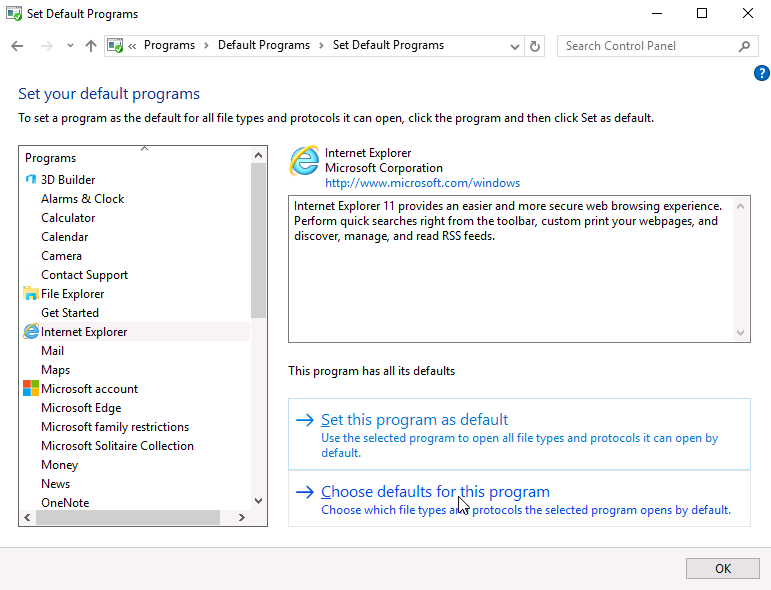Go up one level with Up arrow
Image resolution: width=771 pixels, height=590 pixels.
pos(91,46)
